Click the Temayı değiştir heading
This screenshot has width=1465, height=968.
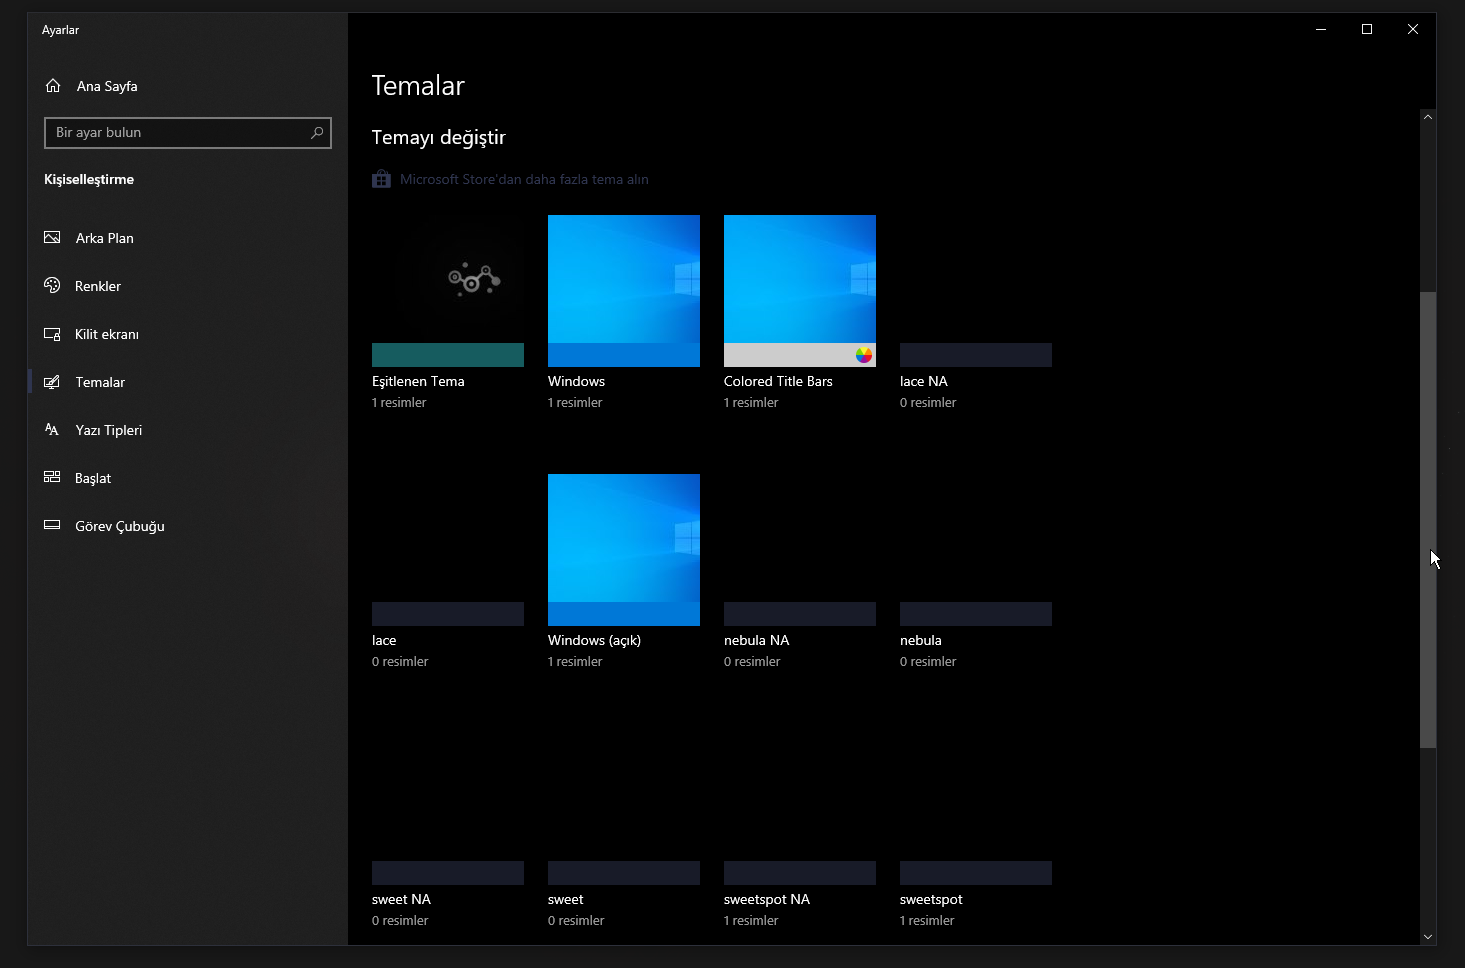pos(439,138)
